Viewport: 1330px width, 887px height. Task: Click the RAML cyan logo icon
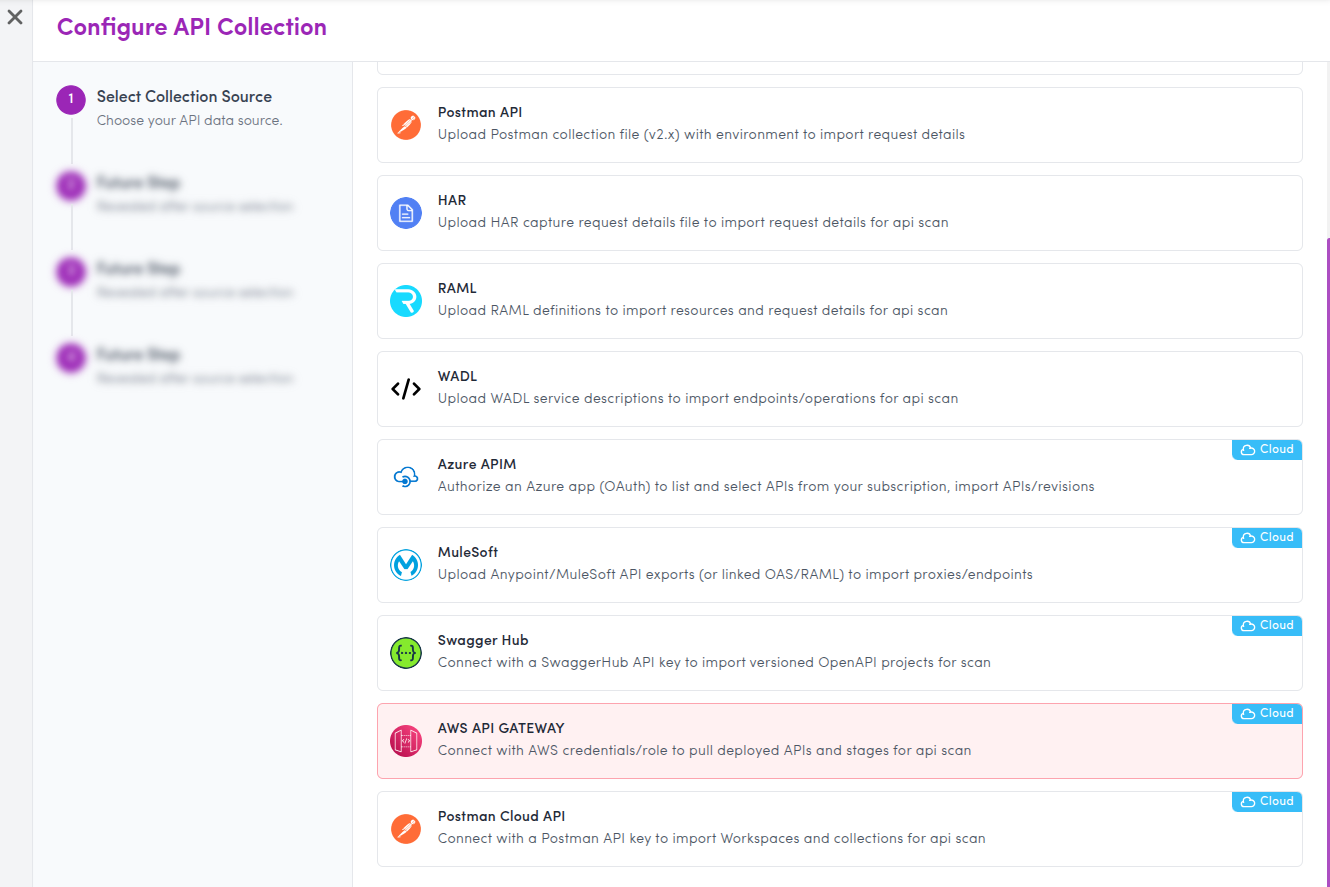pyautogui.click(x=406, y=301)
